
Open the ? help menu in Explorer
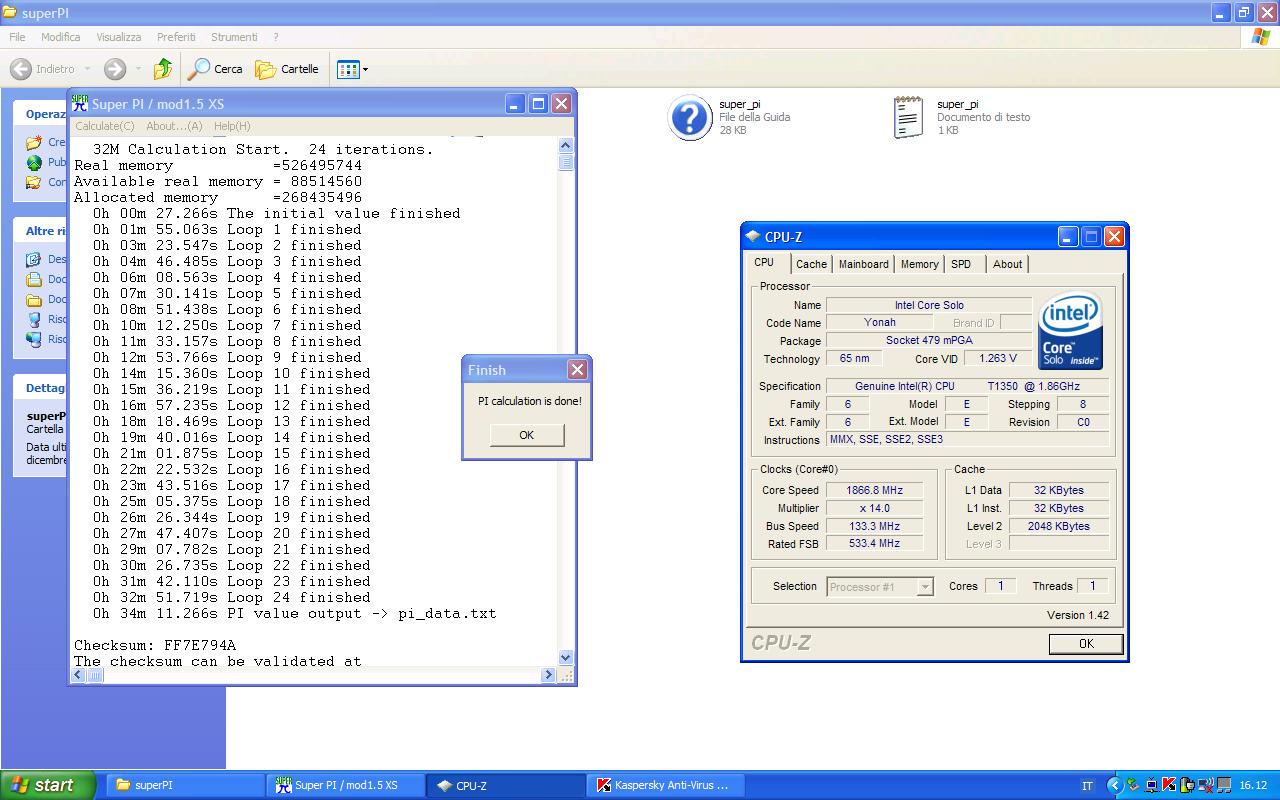coord(276,37)
